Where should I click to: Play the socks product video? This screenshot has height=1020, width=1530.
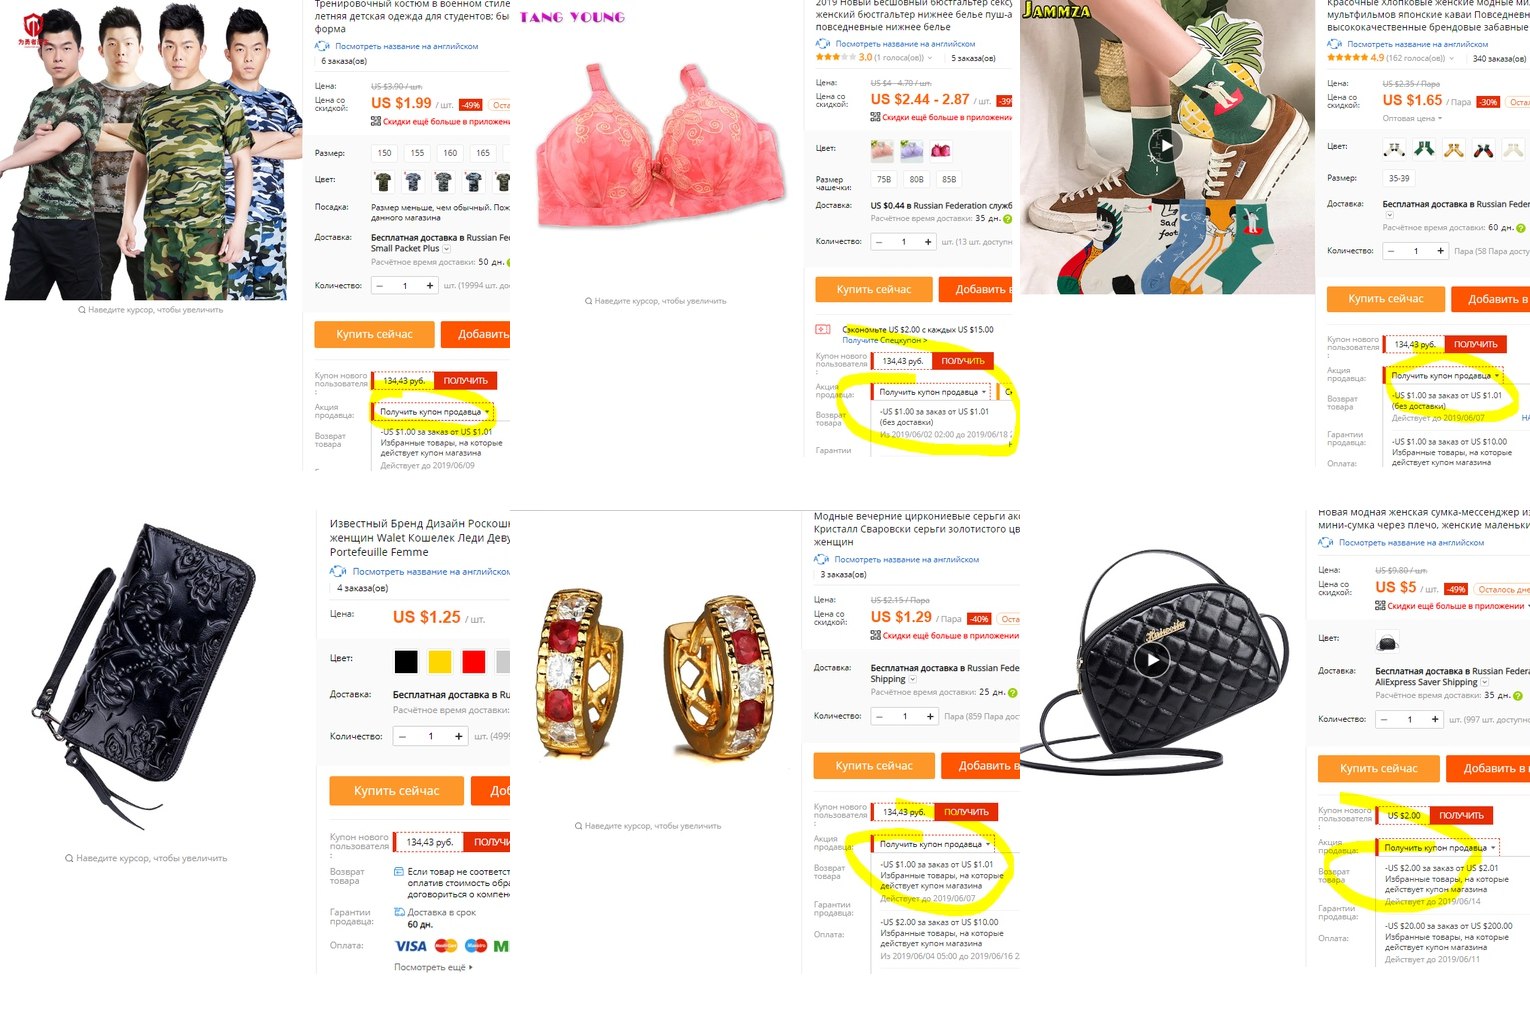(1166, 144)
